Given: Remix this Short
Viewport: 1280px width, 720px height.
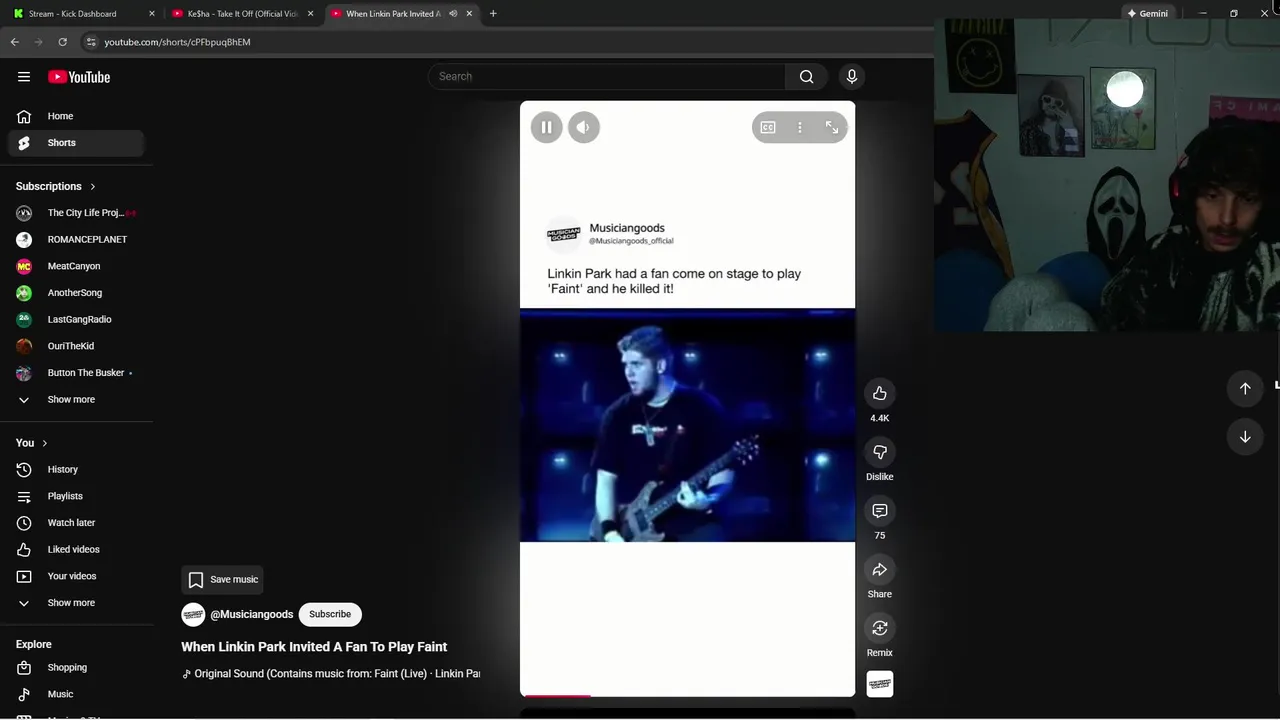Looking at the screenshot, I should (x=880, y=628).
